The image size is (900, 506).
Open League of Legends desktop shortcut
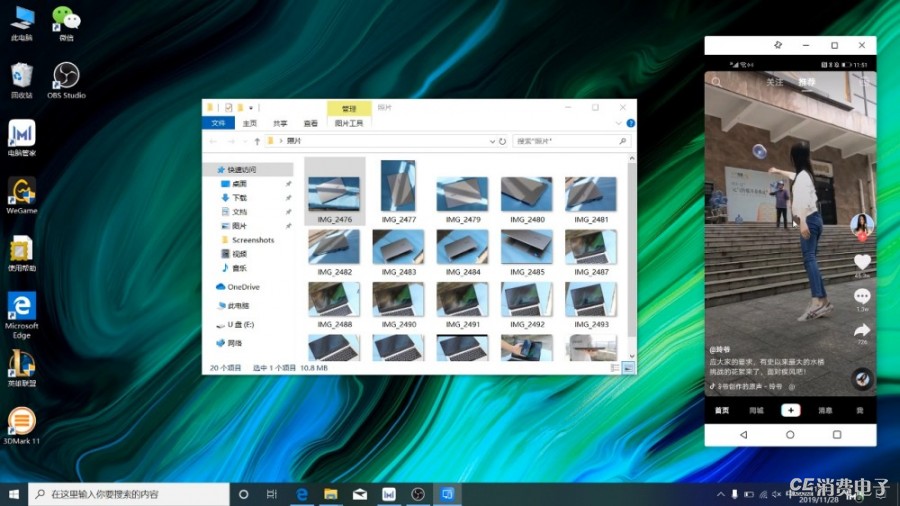click(x=22, y=368)
